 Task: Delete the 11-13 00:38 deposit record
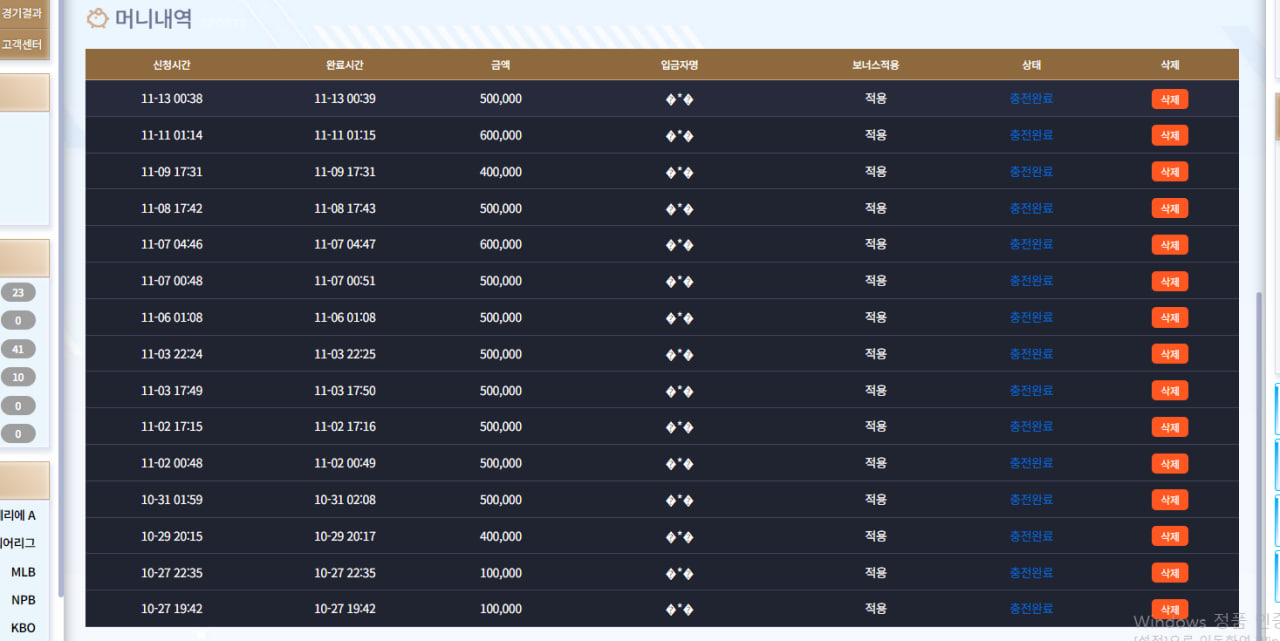click(x=1169, y=99)
